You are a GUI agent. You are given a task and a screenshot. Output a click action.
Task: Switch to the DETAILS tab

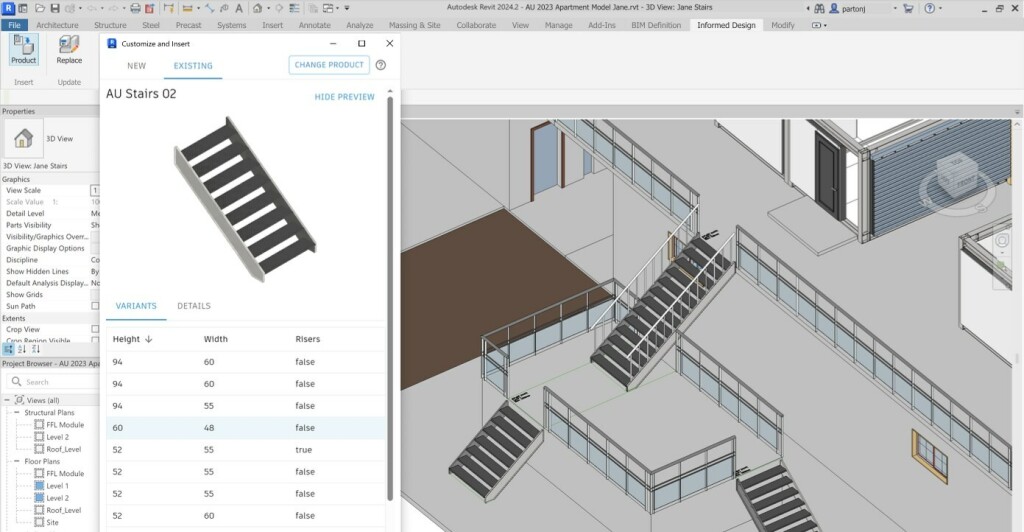pyautogui.click(x=194, y=306)
